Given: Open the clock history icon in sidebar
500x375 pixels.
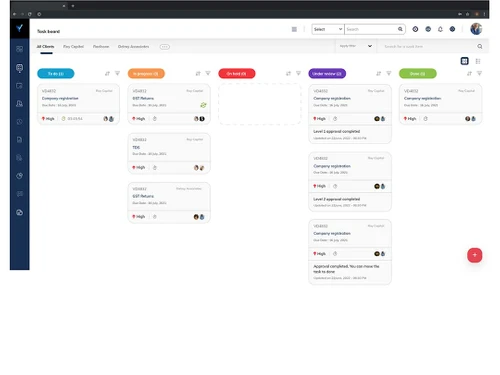Looking at the screenshot, I should (x=20, y=122).
